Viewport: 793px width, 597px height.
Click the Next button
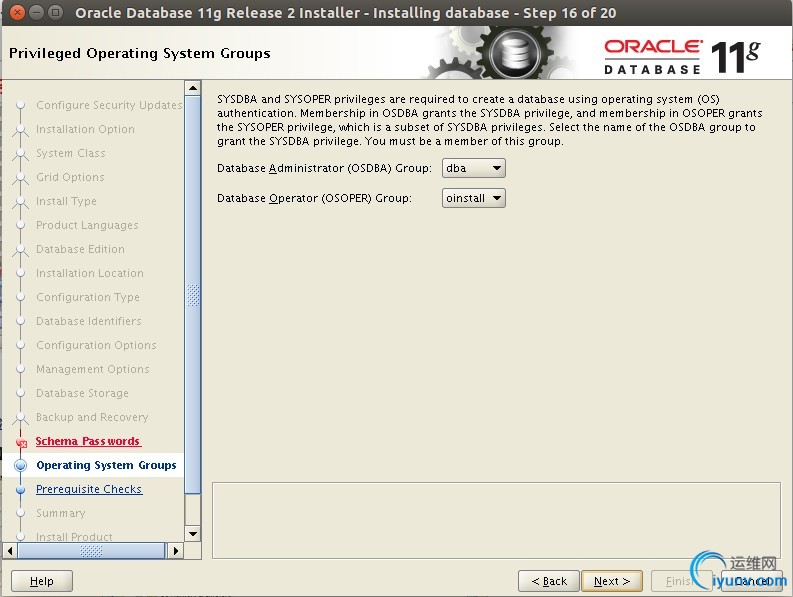click(x=612, y=581)
